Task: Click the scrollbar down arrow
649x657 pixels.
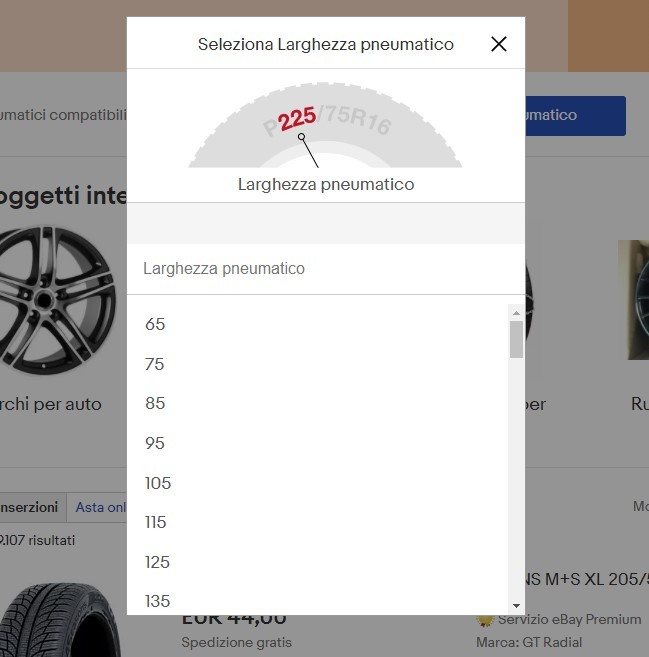Action: click(x=516, y=606)
